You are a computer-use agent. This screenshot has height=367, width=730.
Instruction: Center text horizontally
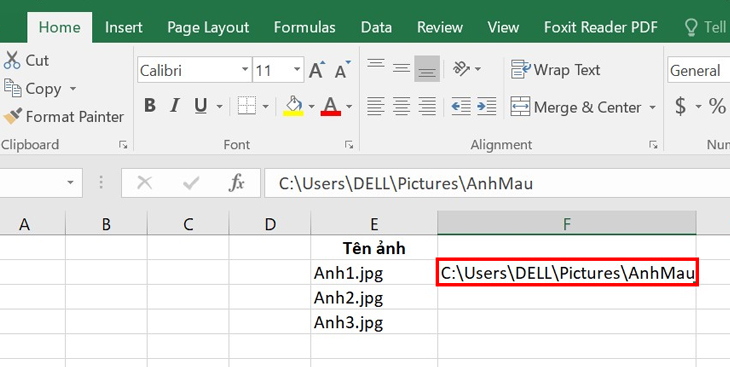pos(401,107)
